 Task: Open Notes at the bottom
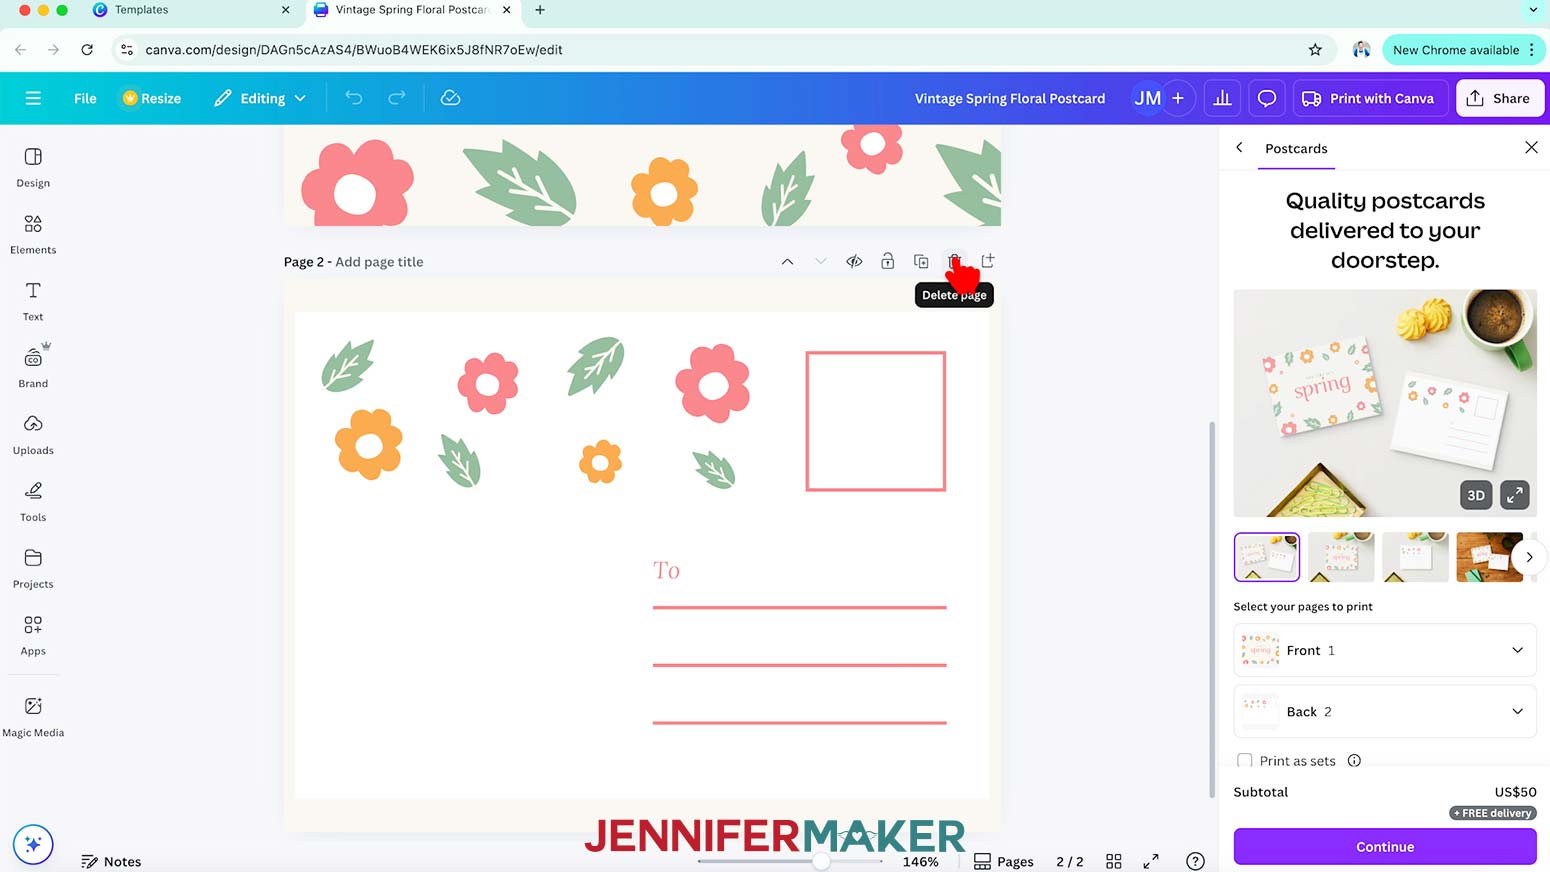pyautogui.click(x=111, y=861)
